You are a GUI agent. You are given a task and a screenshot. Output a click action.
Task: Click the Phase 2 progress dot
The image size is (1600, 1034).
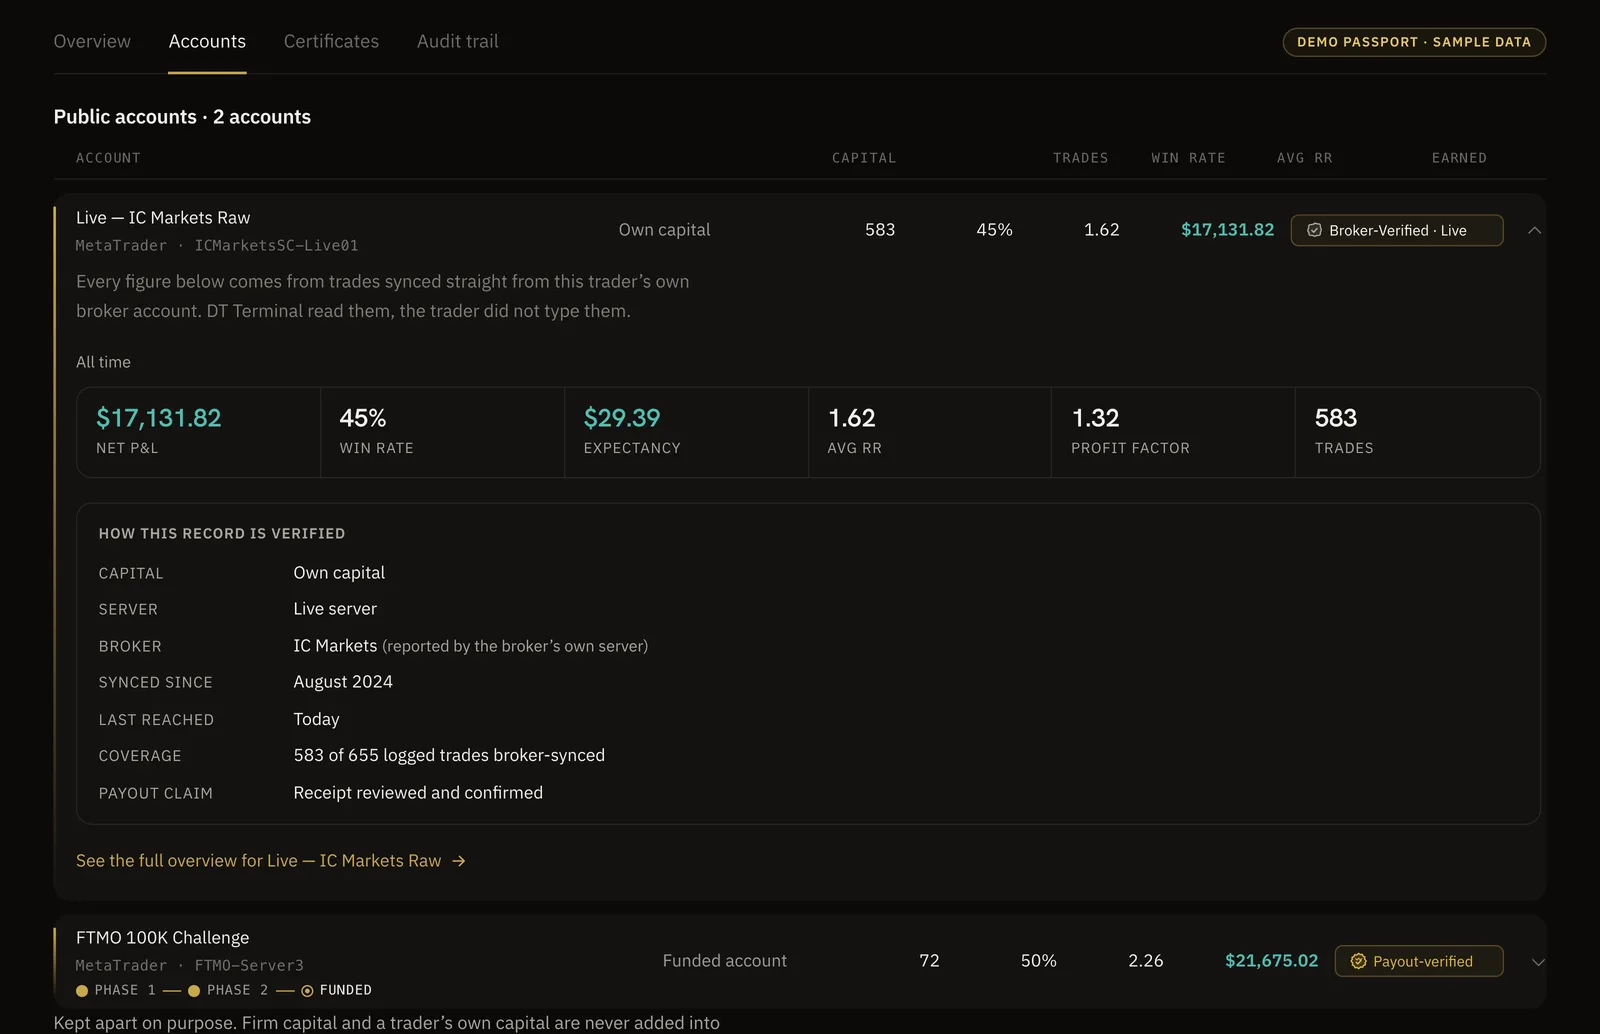click(x=194, y=991)
